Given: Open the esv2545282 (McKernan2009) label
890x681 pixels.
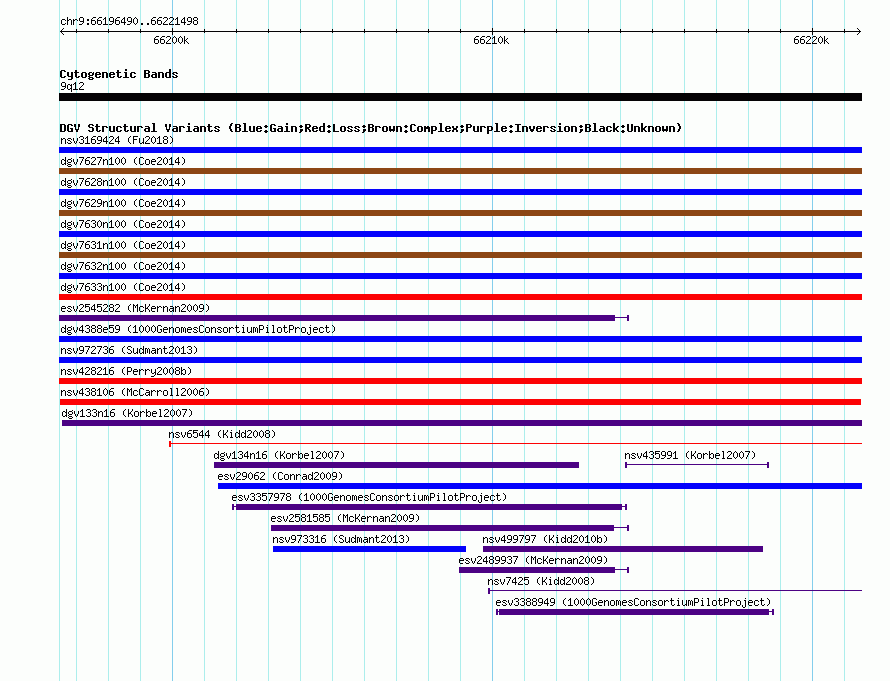Looking at the screenshot, I should [x=135, y=308].
